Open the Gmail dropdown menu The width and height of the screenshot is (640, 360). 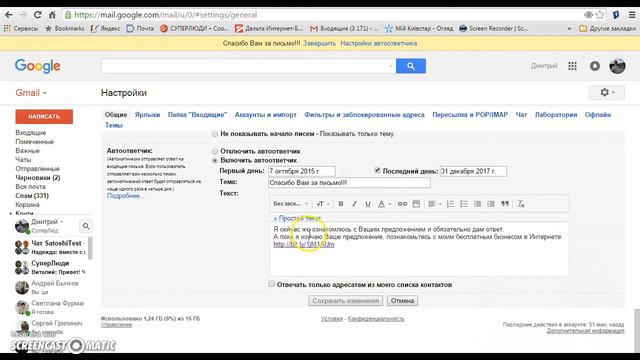tap(31, 93)
